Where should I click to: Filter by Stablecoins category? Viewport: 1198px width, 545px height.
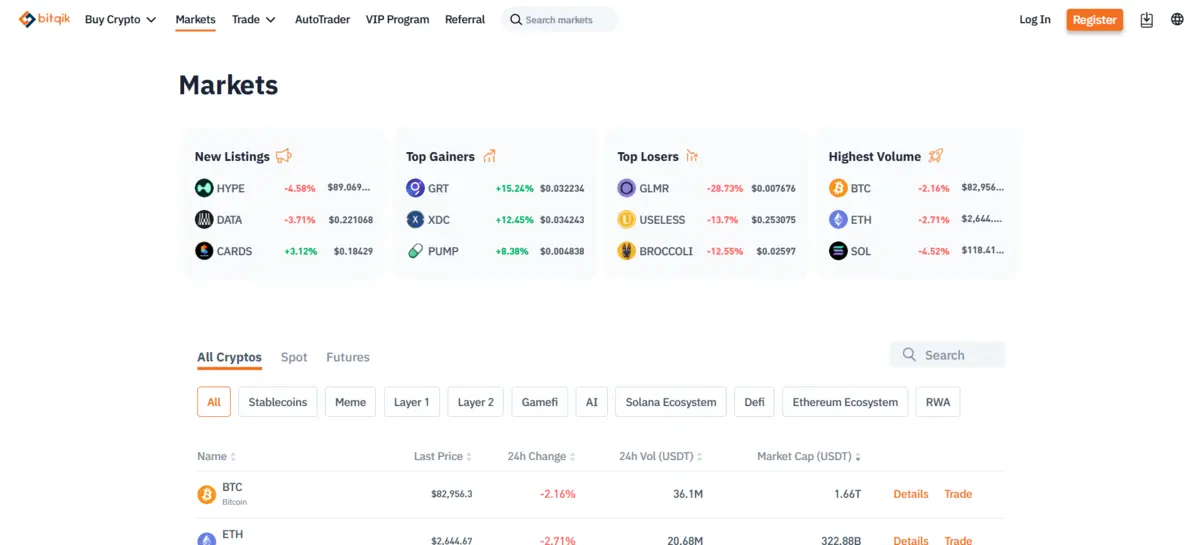click(278, 402)
